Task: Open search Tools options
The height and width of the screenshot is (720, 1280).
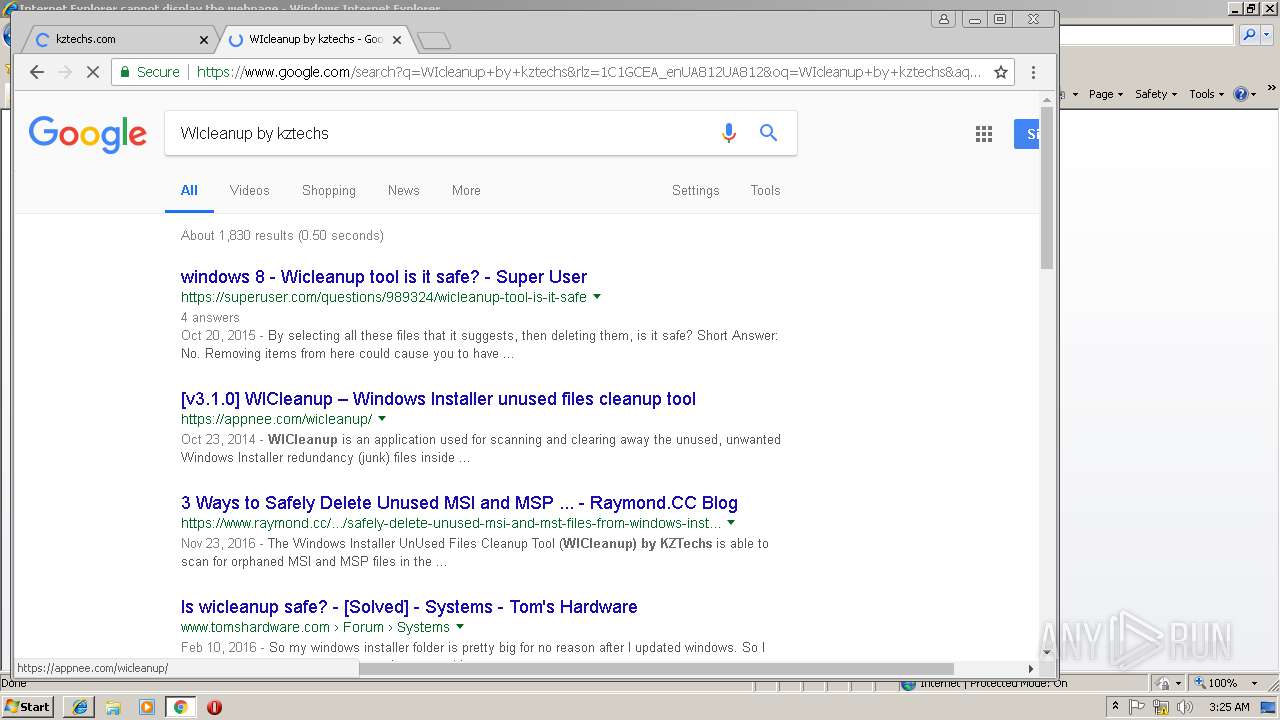Action: 766,190
